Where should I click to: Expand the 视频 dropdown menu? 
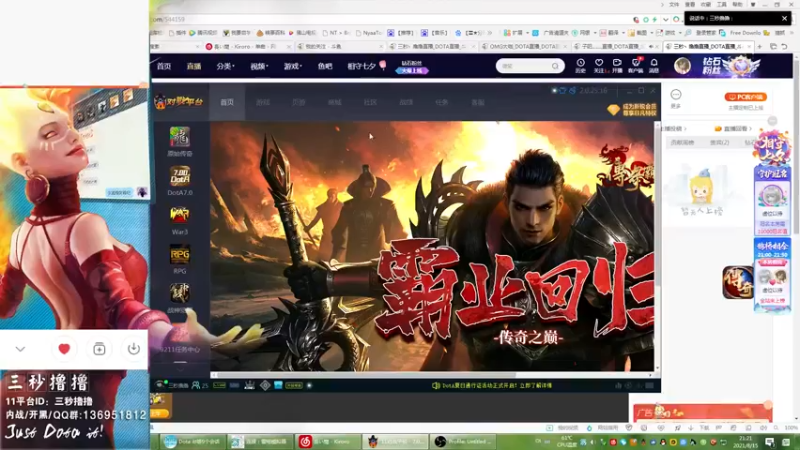tap(259, 66)
